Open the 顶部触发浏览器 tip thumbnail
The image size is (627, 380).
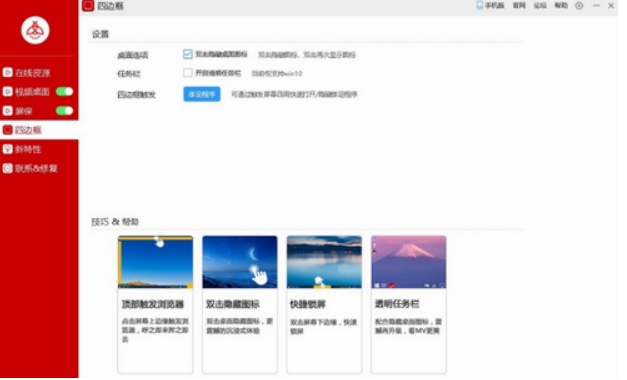(156, 262)
